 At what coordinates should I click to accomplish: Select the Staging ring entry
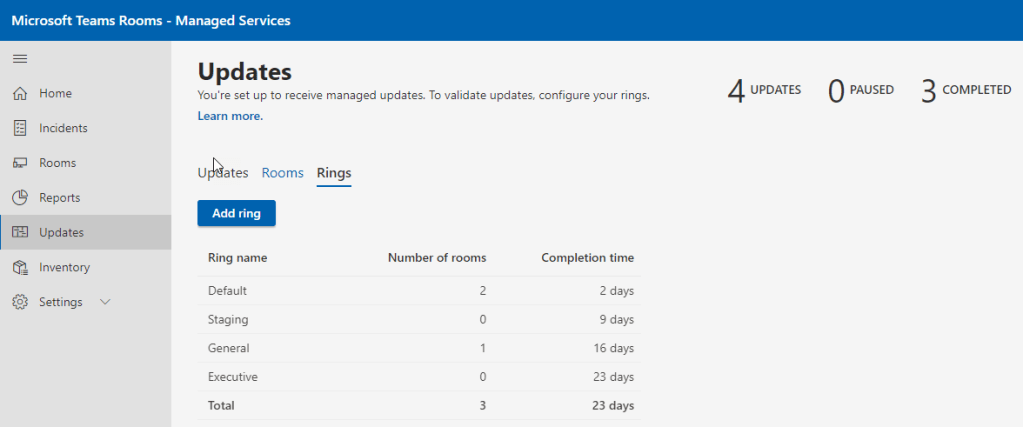pyautogui.click(x=228, y=320)
